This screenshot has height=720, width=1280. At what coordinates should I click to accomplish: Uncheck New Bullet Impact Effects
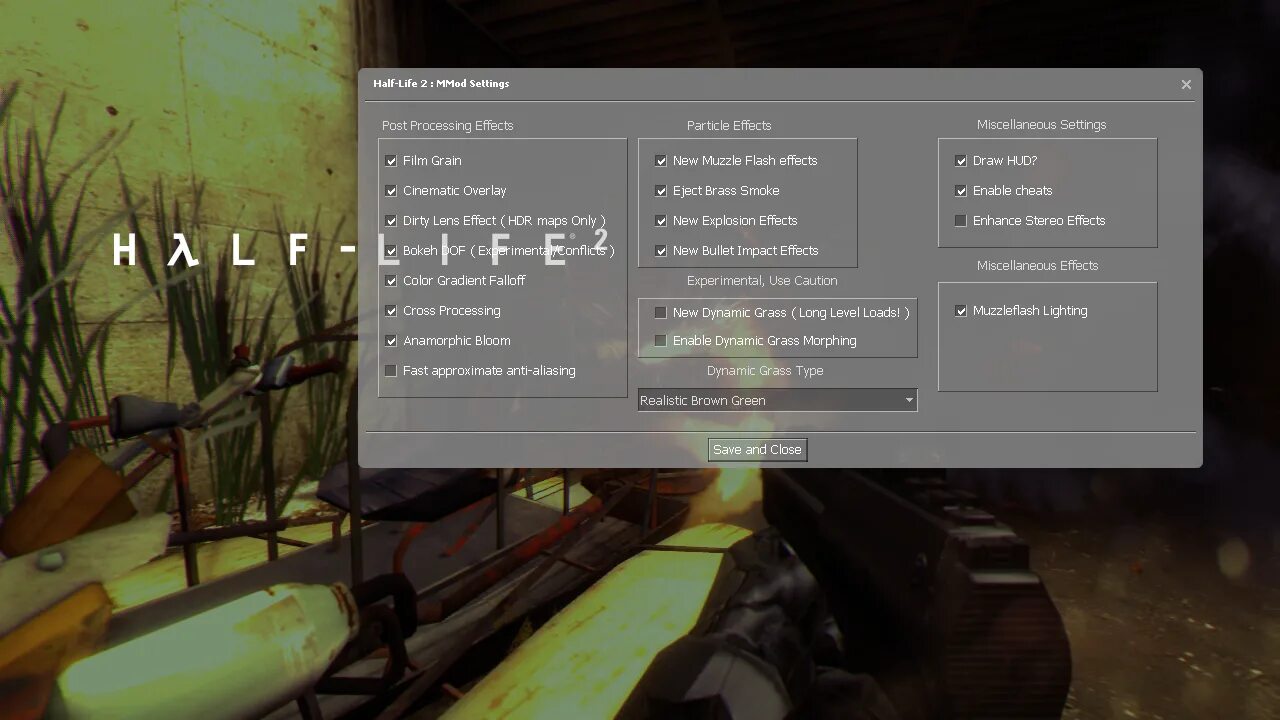point(661,251)
